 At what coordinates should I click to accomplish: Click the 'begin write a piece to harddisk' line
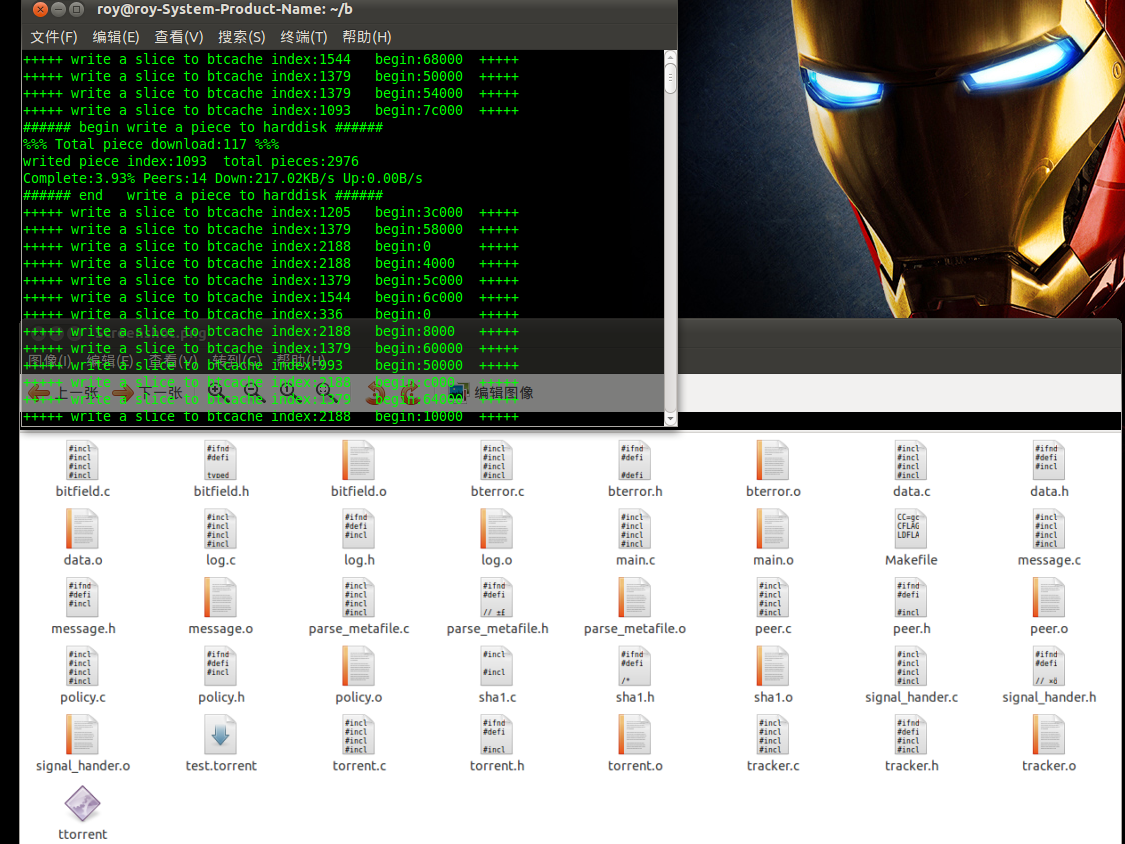(x=203, y=128)
